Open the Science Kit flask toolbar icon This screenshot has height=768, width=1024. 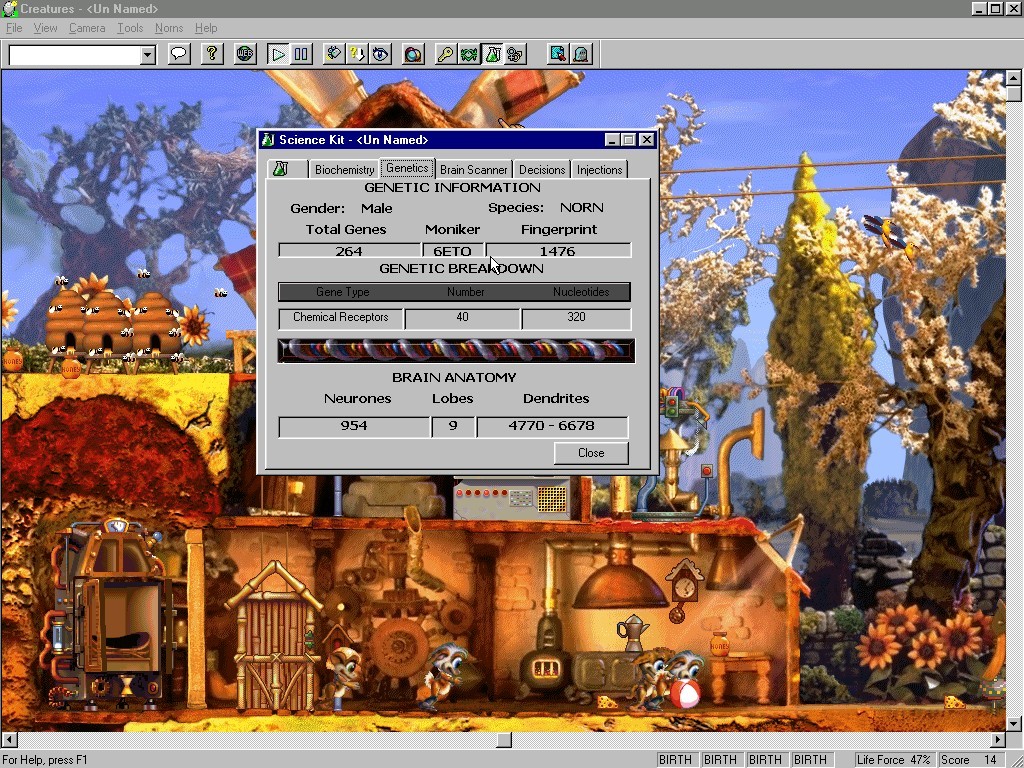tap(492, 54)
